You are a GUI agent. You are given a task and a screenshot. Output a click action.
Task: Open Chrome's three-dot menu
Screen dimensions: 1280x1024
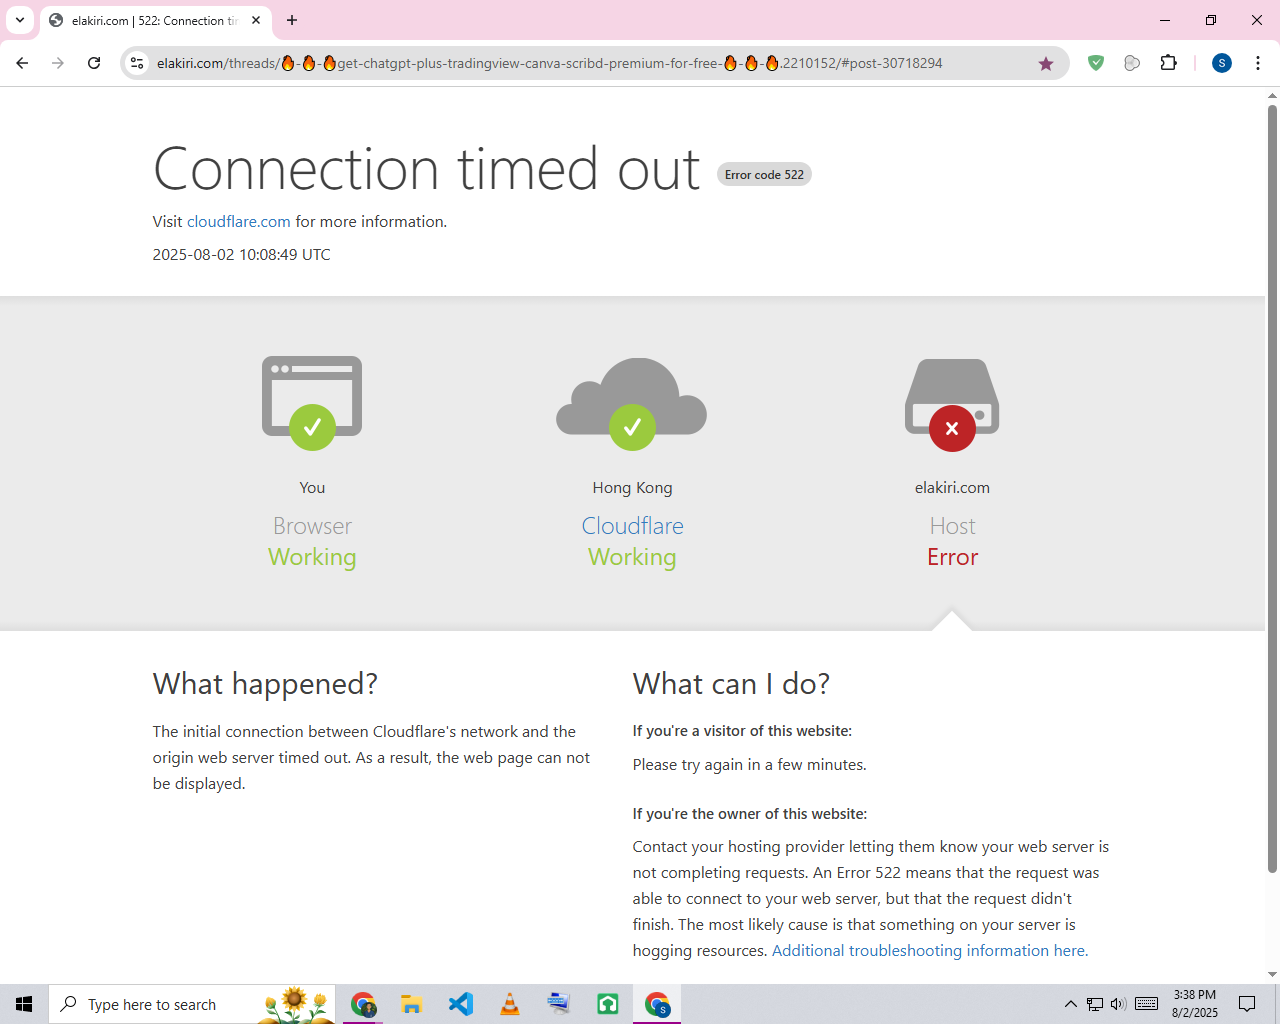coord(1258,63)
